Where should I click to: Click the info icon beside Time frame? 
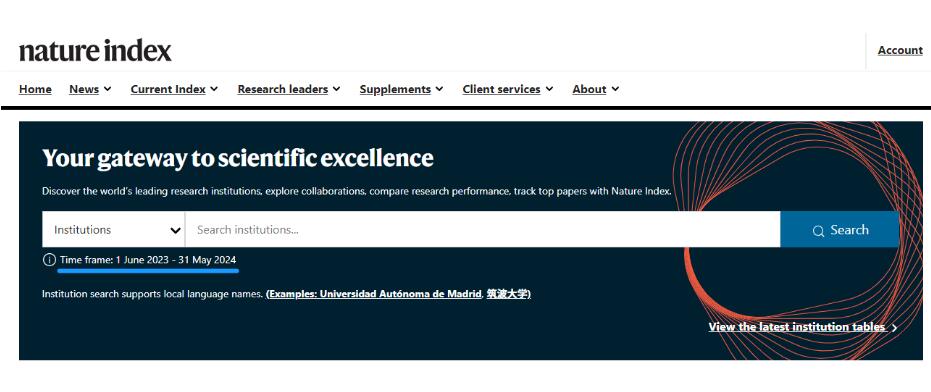[x=49, y=260]
